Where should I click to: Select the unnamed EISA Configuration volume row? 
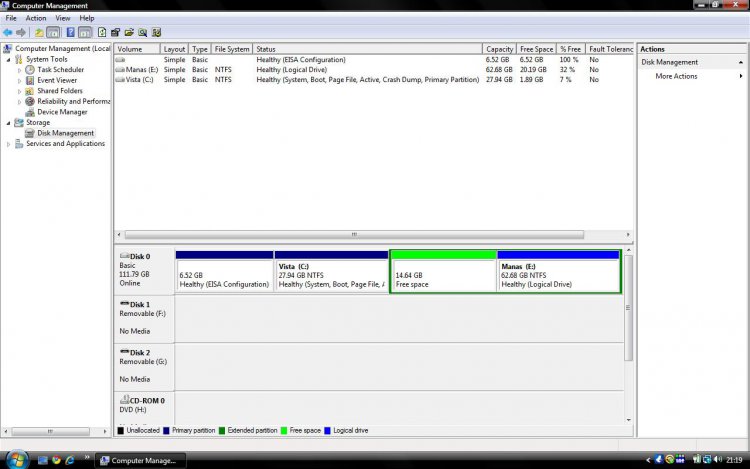pyautogui.click(x=374, y=60)
